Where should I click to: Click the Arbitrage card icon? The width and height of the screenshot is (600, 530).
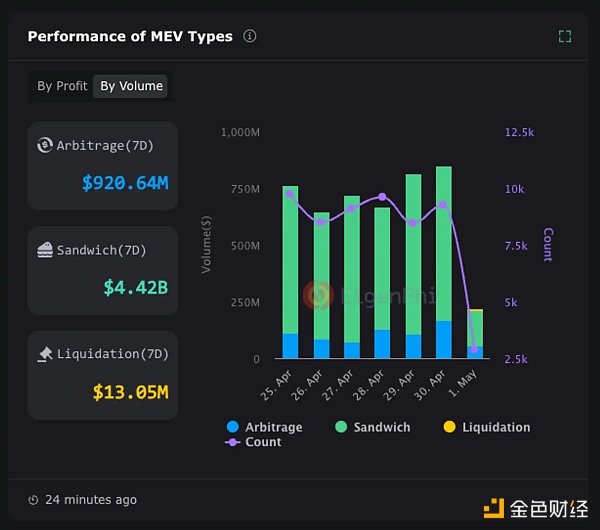[x=45, y=146]
